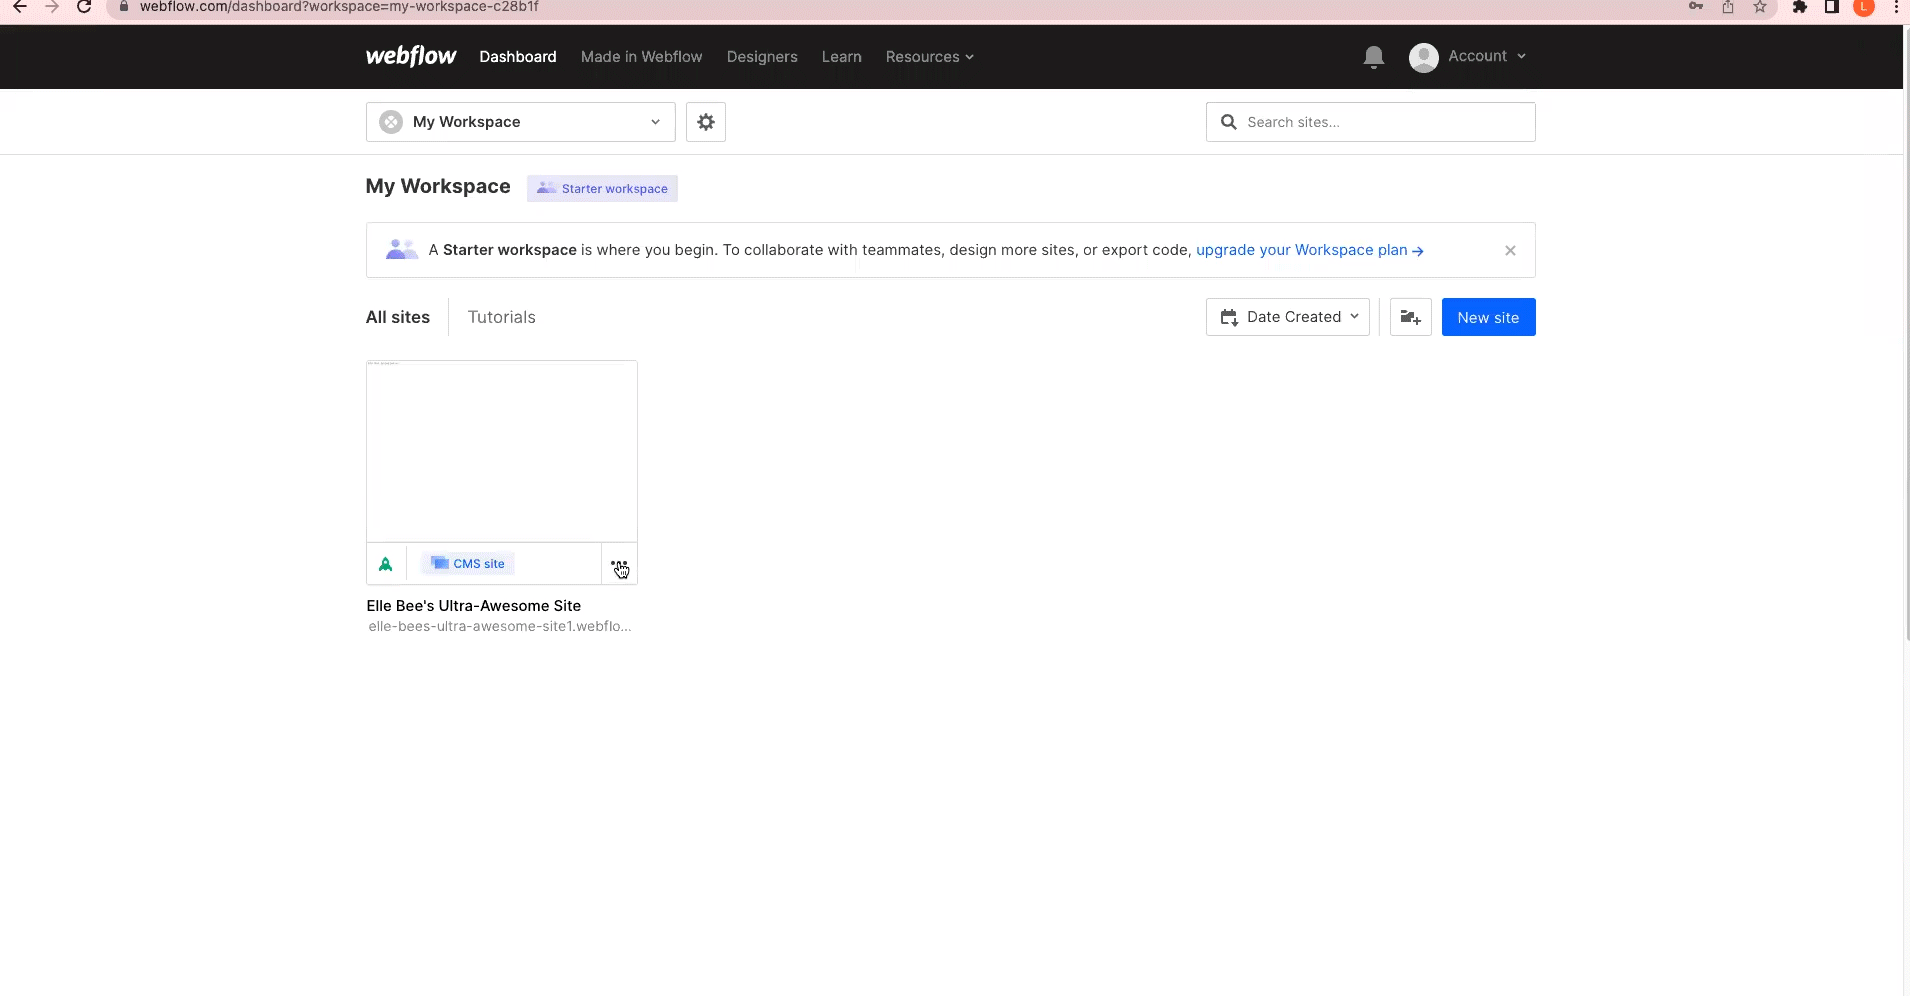Open the notifications bell
Screen dimensions: 1910x996
[x=1374, y=57]
